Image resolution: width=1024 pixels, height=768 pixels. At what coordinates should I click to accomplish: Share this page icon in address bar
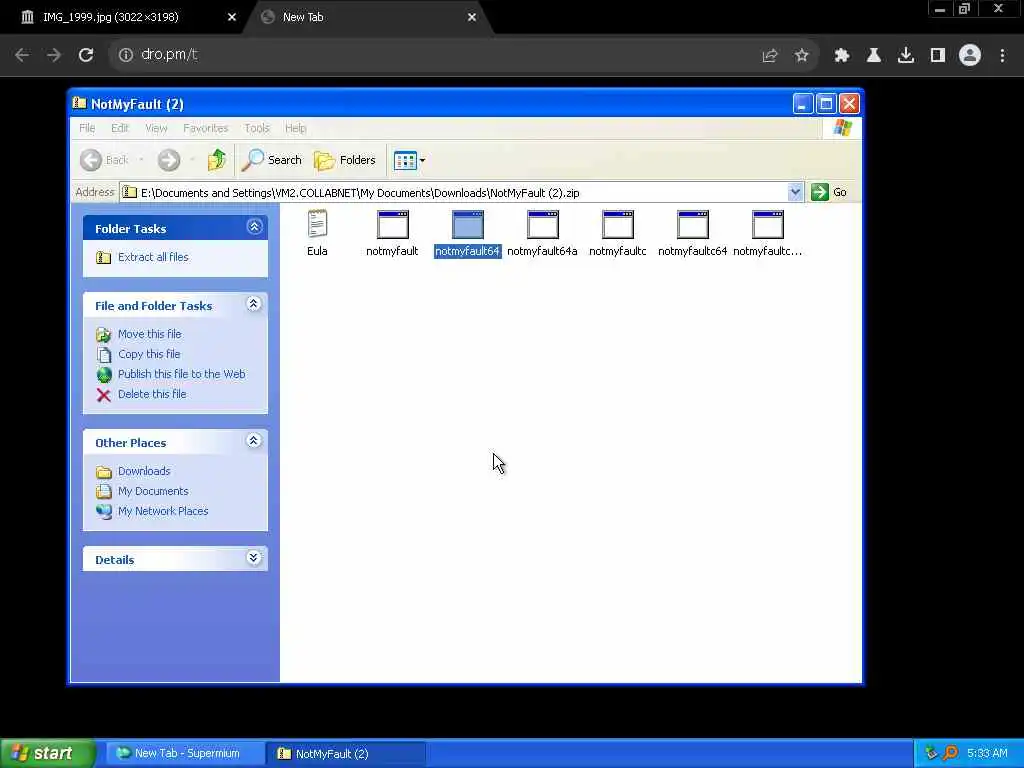pos(770,56)
